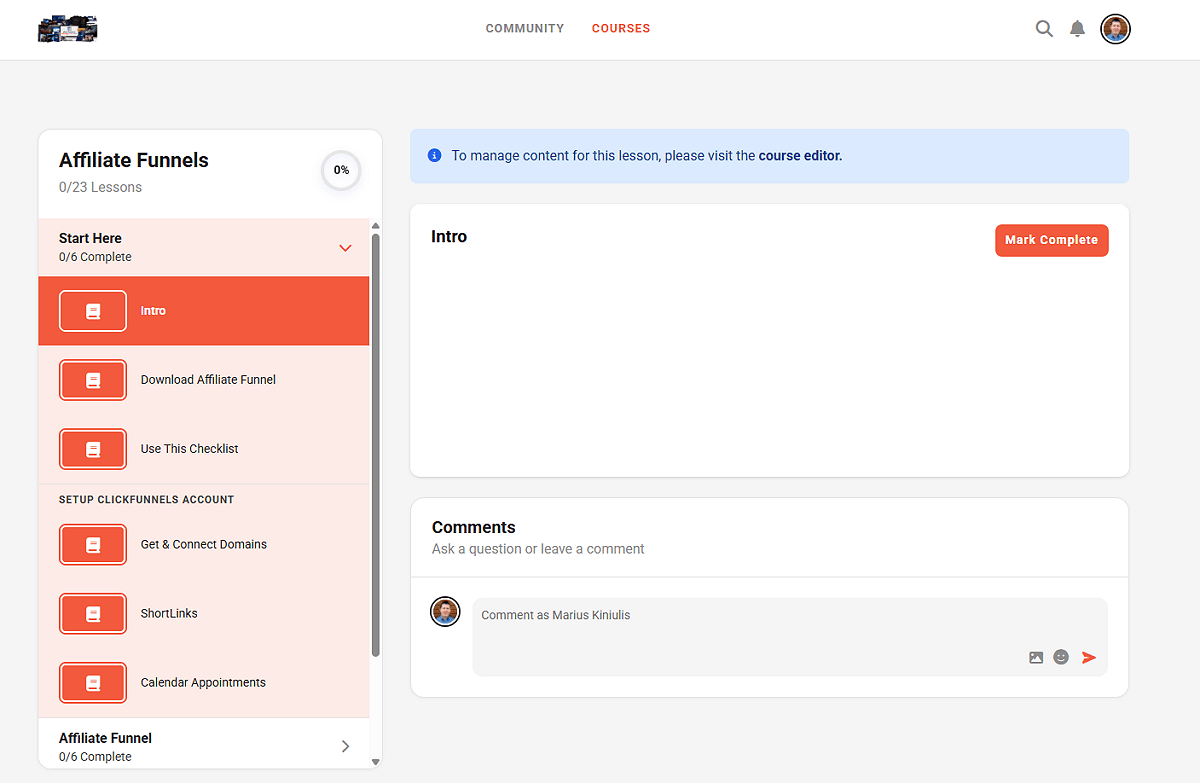Viewport: 1200px width, 783px height.
Task: Select the Download Affiliate Funnel lesson
Action: [204, 380]
